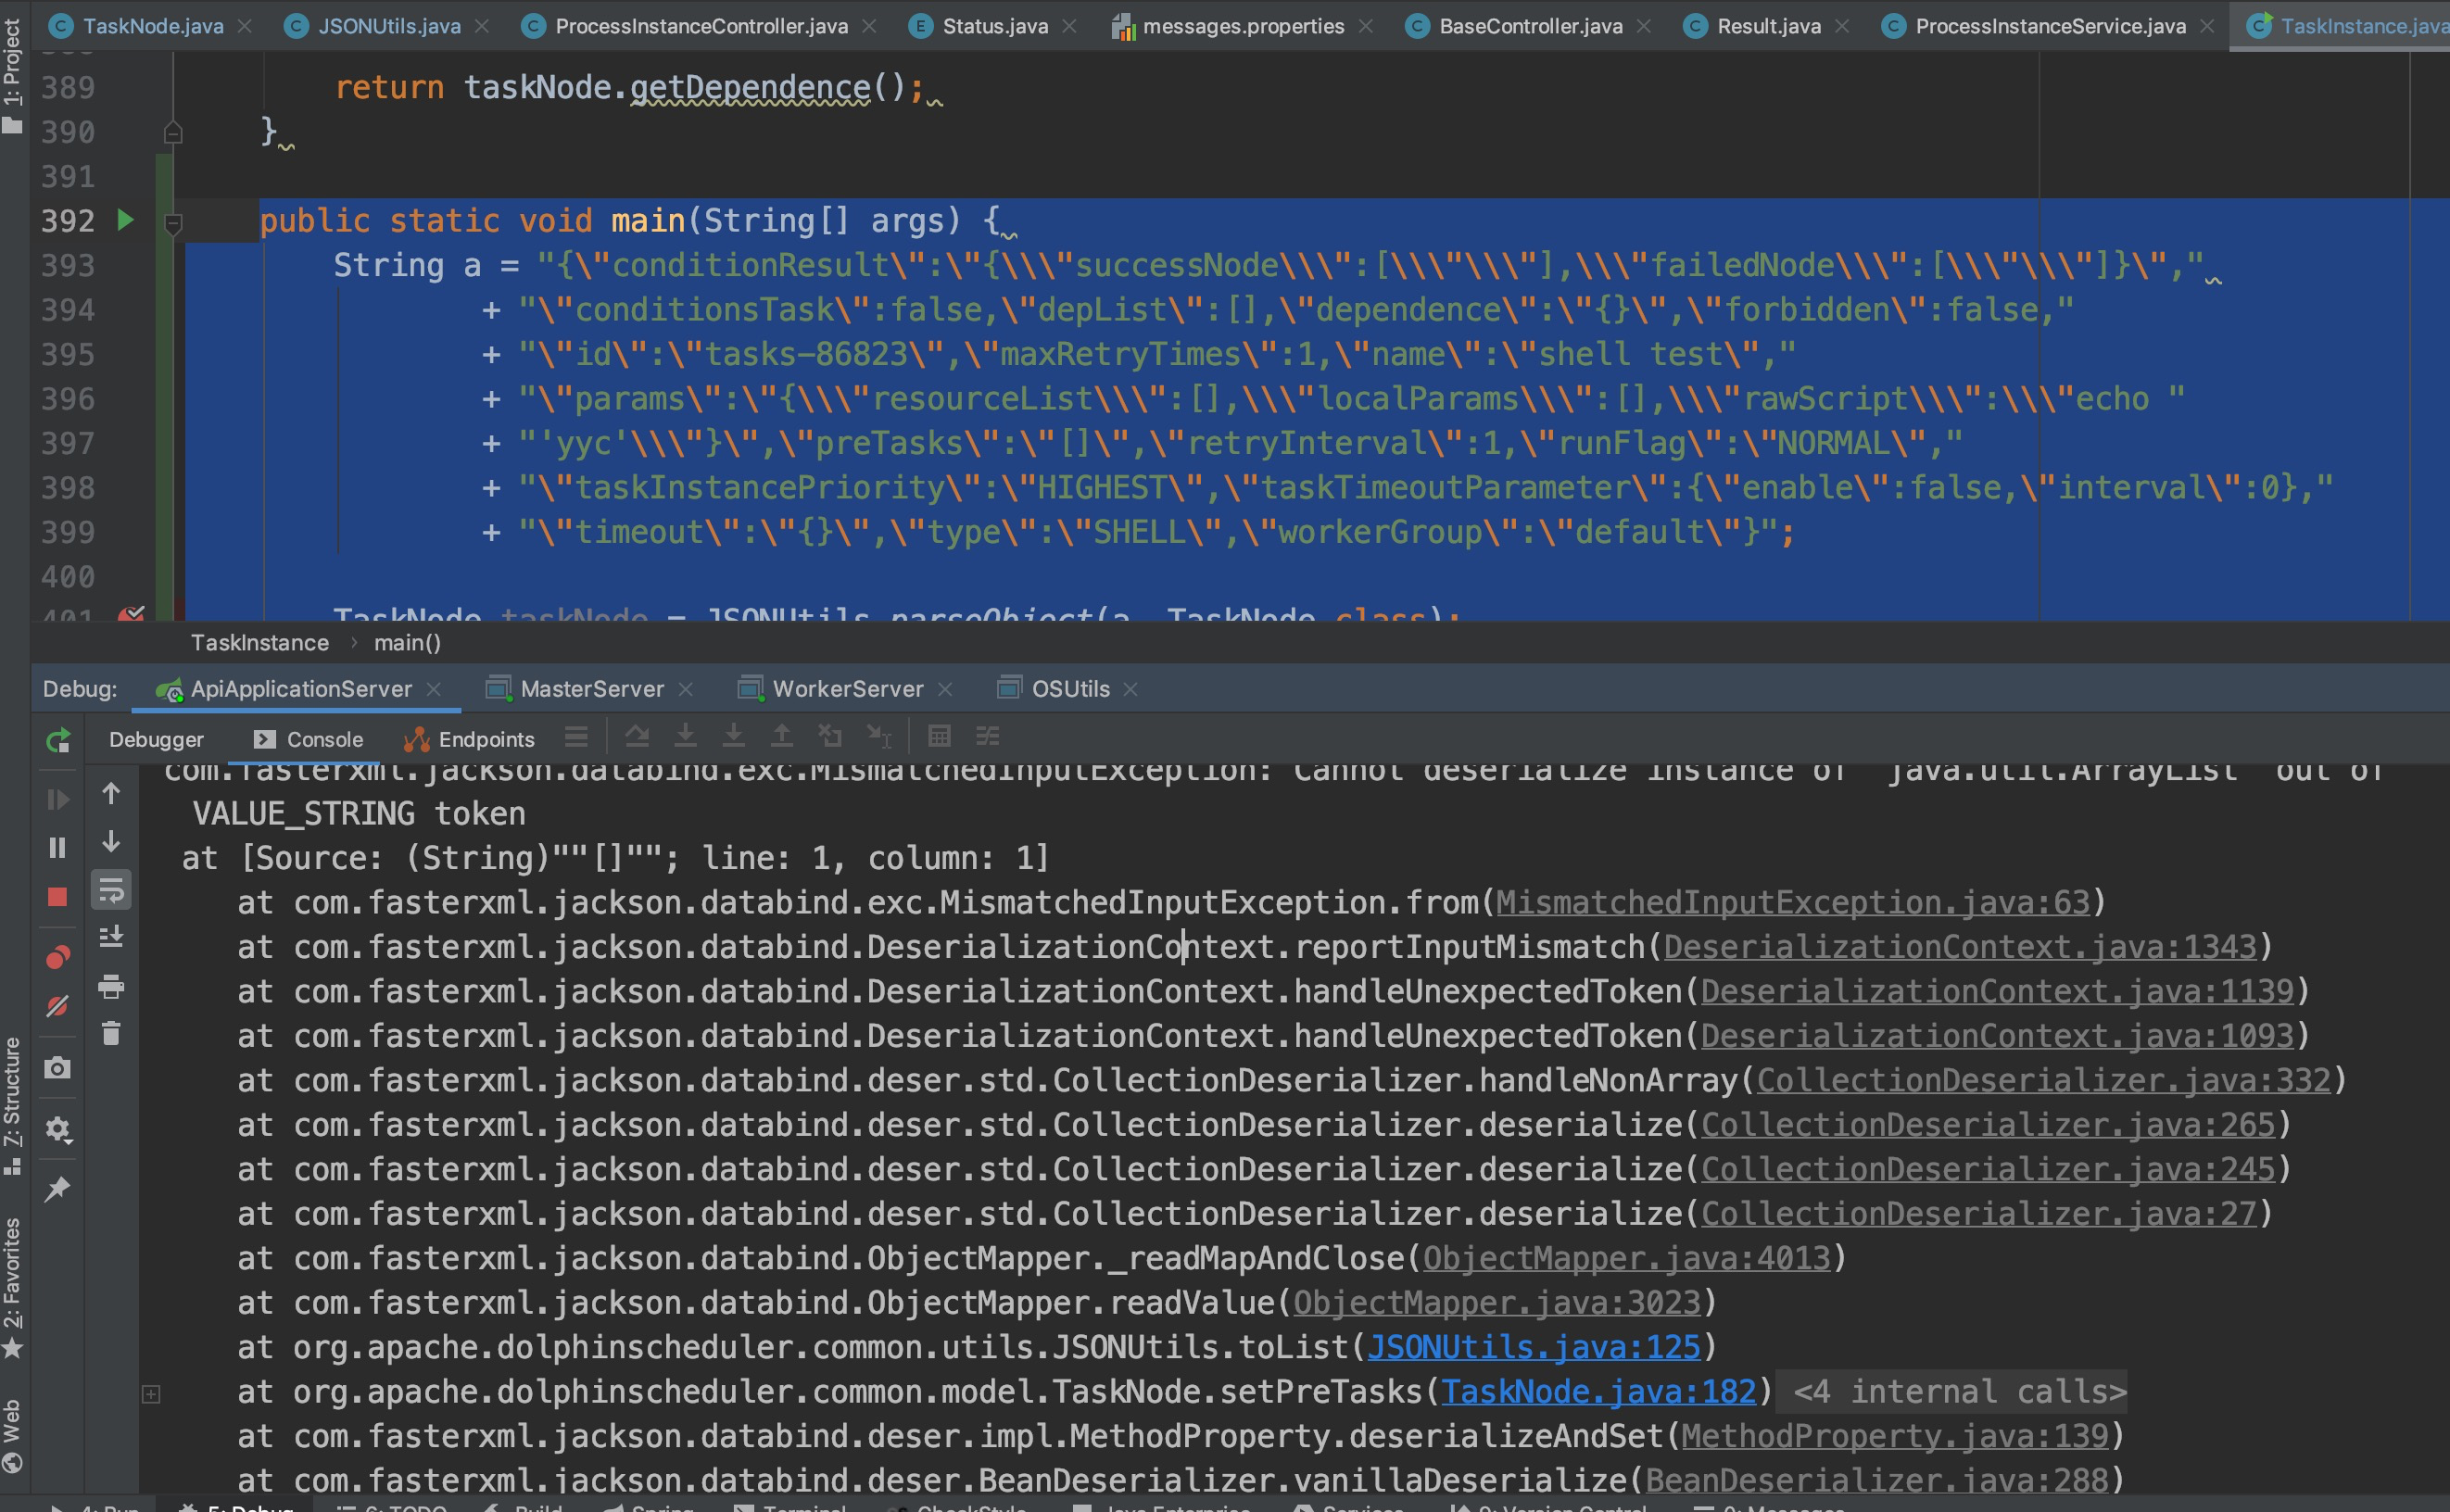The height and width of the screenshot is (1512, 2450).
Task: Clear all console output with the trash icon
Action: [111, 1033]
